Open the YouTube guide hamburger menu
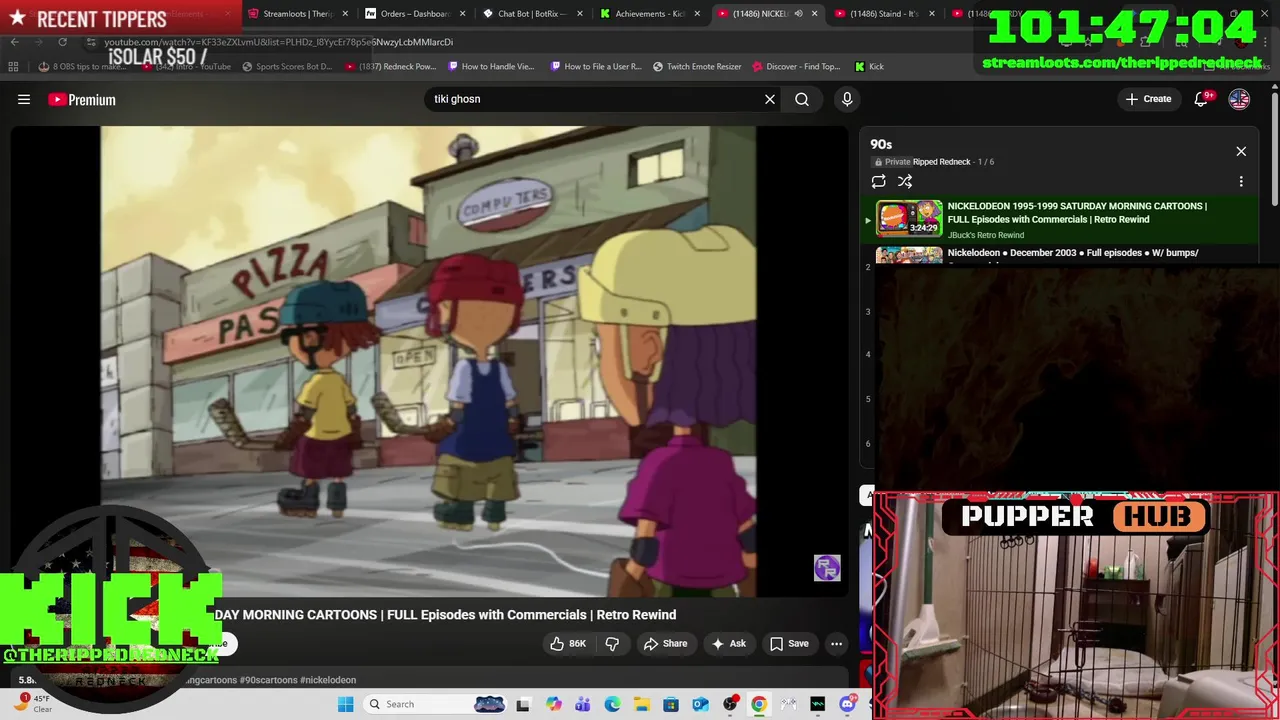The height and width of the screenshot is (720, 1280). pos(24,99)
